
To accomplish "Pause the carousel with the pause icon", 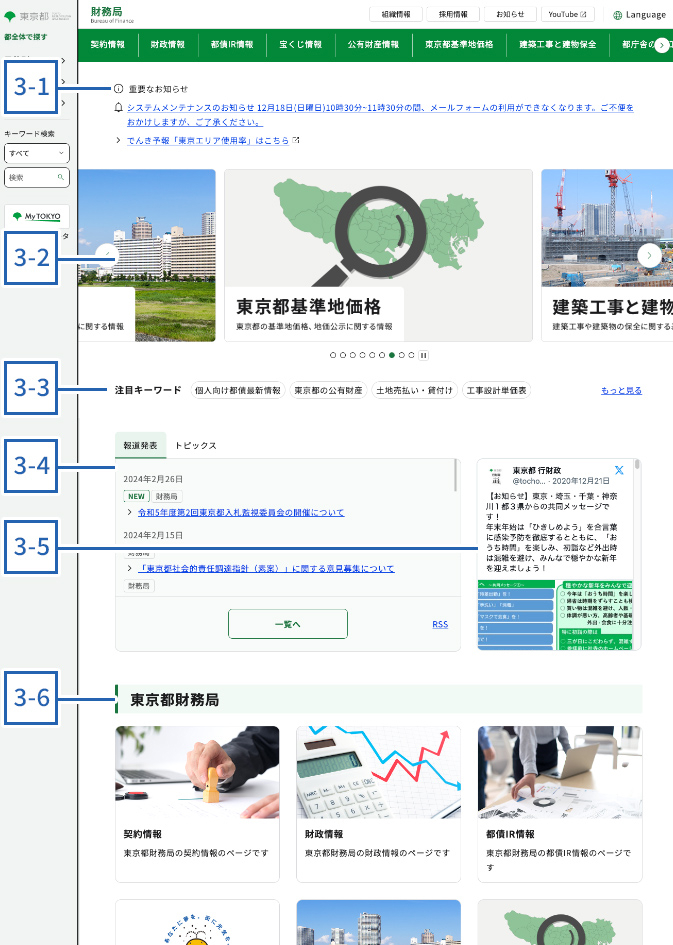I will pyautogui.click(x=424, y=355).
